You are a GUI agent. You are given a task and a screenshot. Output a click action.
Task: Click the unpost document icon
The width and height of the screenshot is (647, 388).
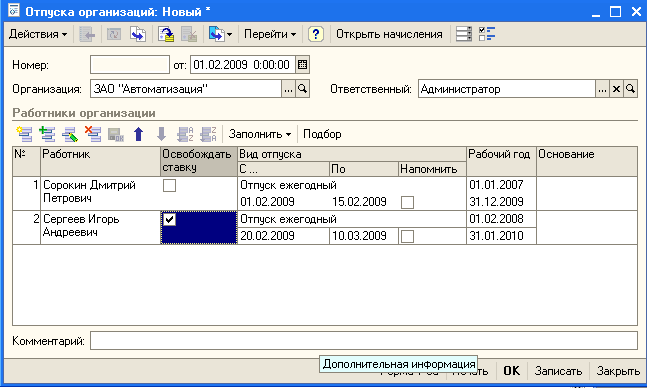click(x=189, y=34)
